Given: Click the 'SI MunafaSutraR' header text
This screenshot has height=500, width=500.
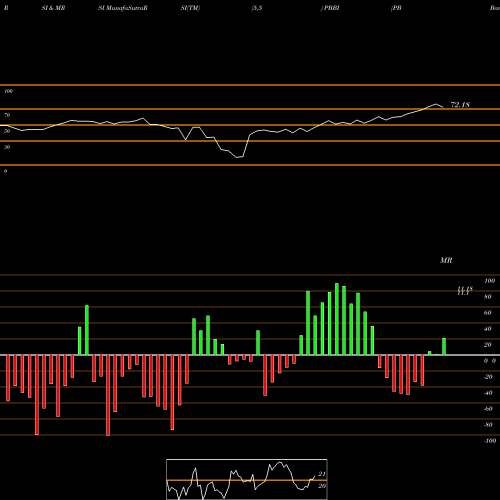Looking at the screenshot, I should (x=123, y=8).
